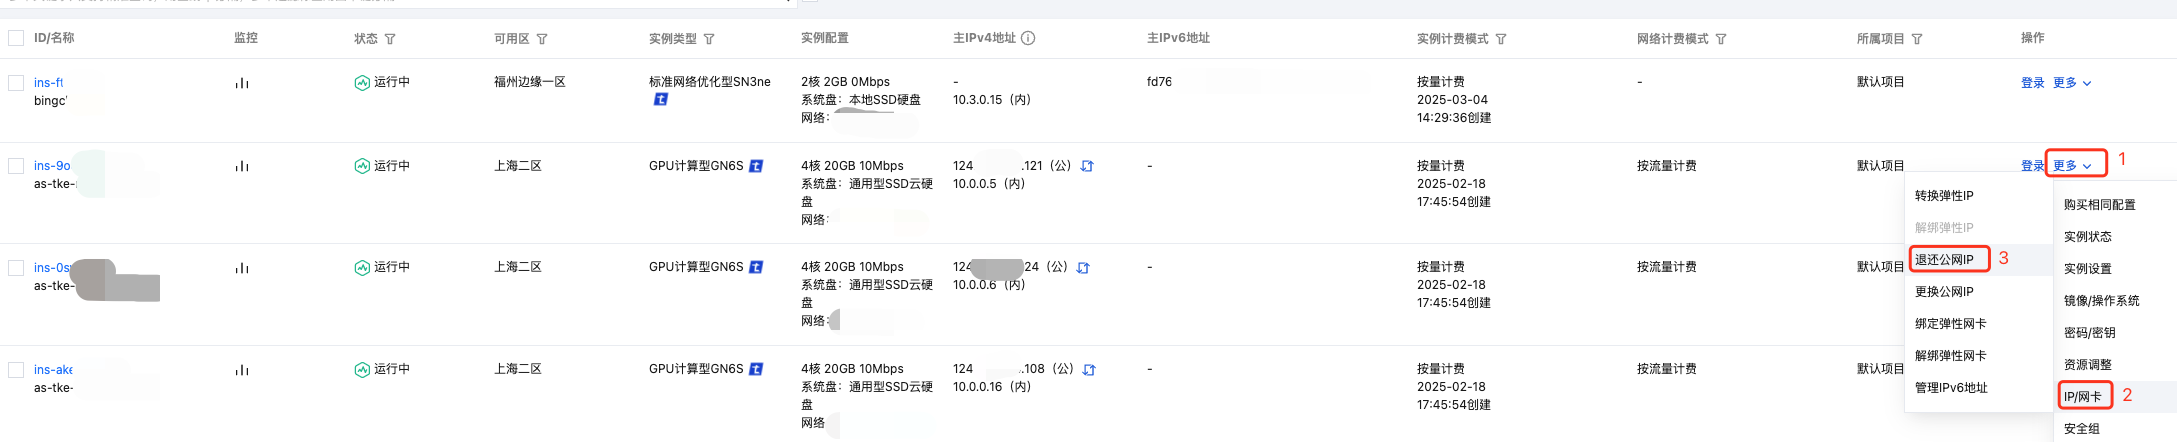This screenshot has width=2177, height=442.
Task: Open instance billing mode filter dropdown
Action: pyautogui.click(x=1501, y=39)
